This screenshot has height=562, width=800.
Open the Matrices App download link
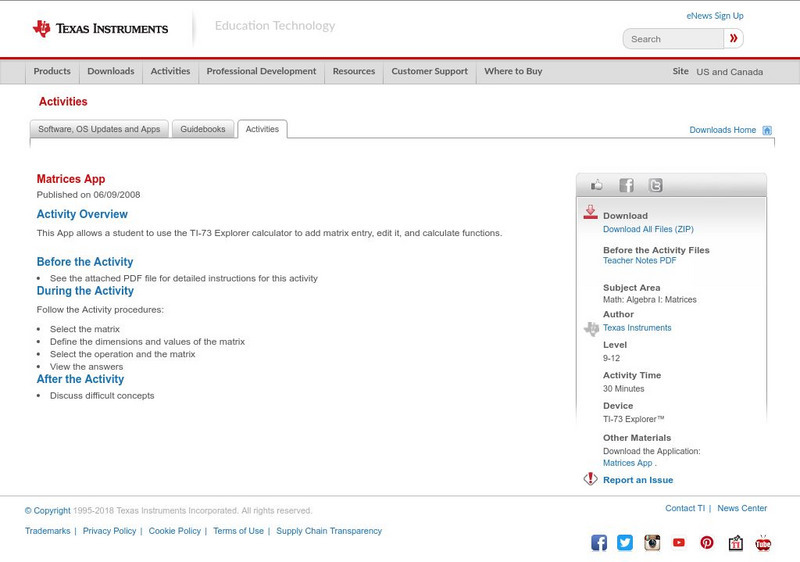628,463
